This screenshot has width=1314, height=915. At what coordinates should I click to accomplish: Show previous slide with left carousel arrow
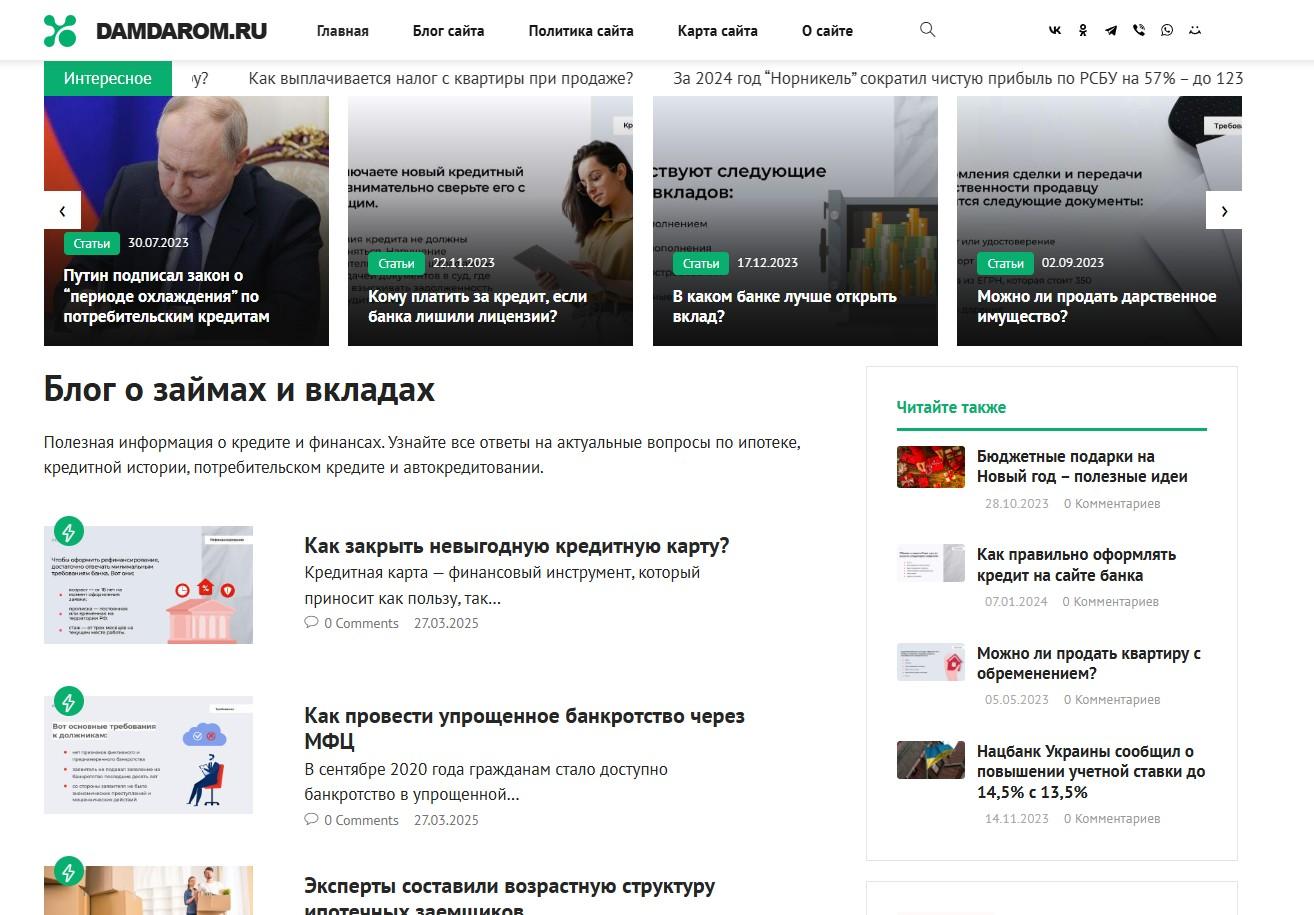pyautogui.click(x=62, y=211)
